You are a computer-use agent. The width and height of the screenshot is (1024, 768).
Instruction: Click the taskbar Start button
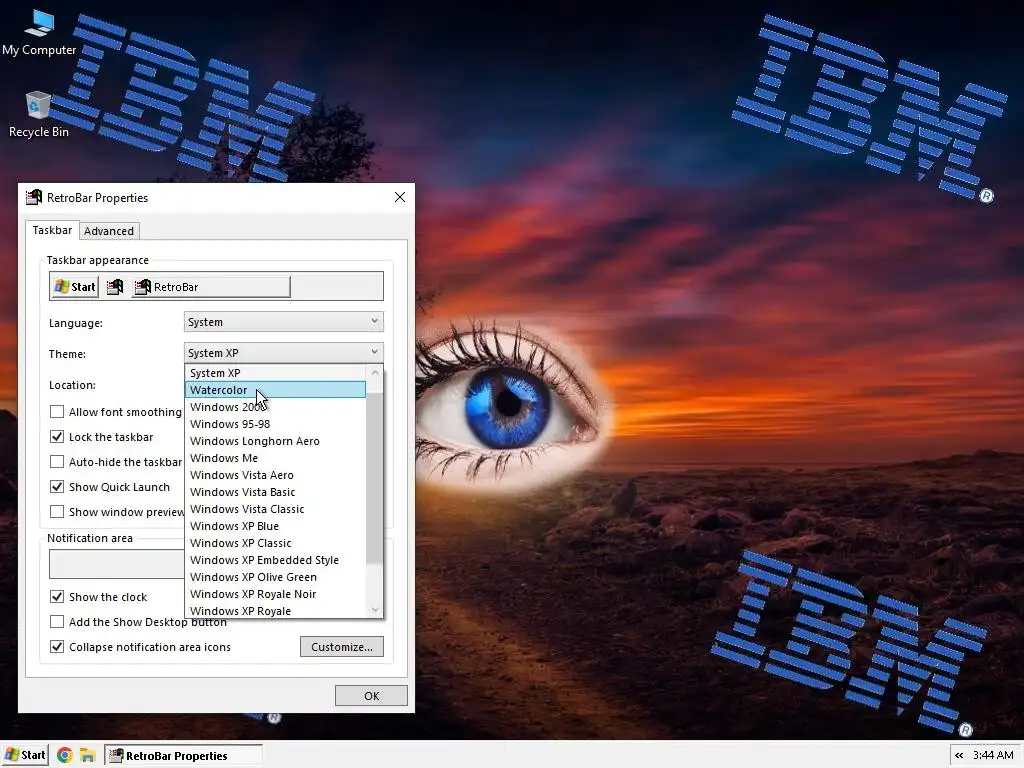coord(25,756)
